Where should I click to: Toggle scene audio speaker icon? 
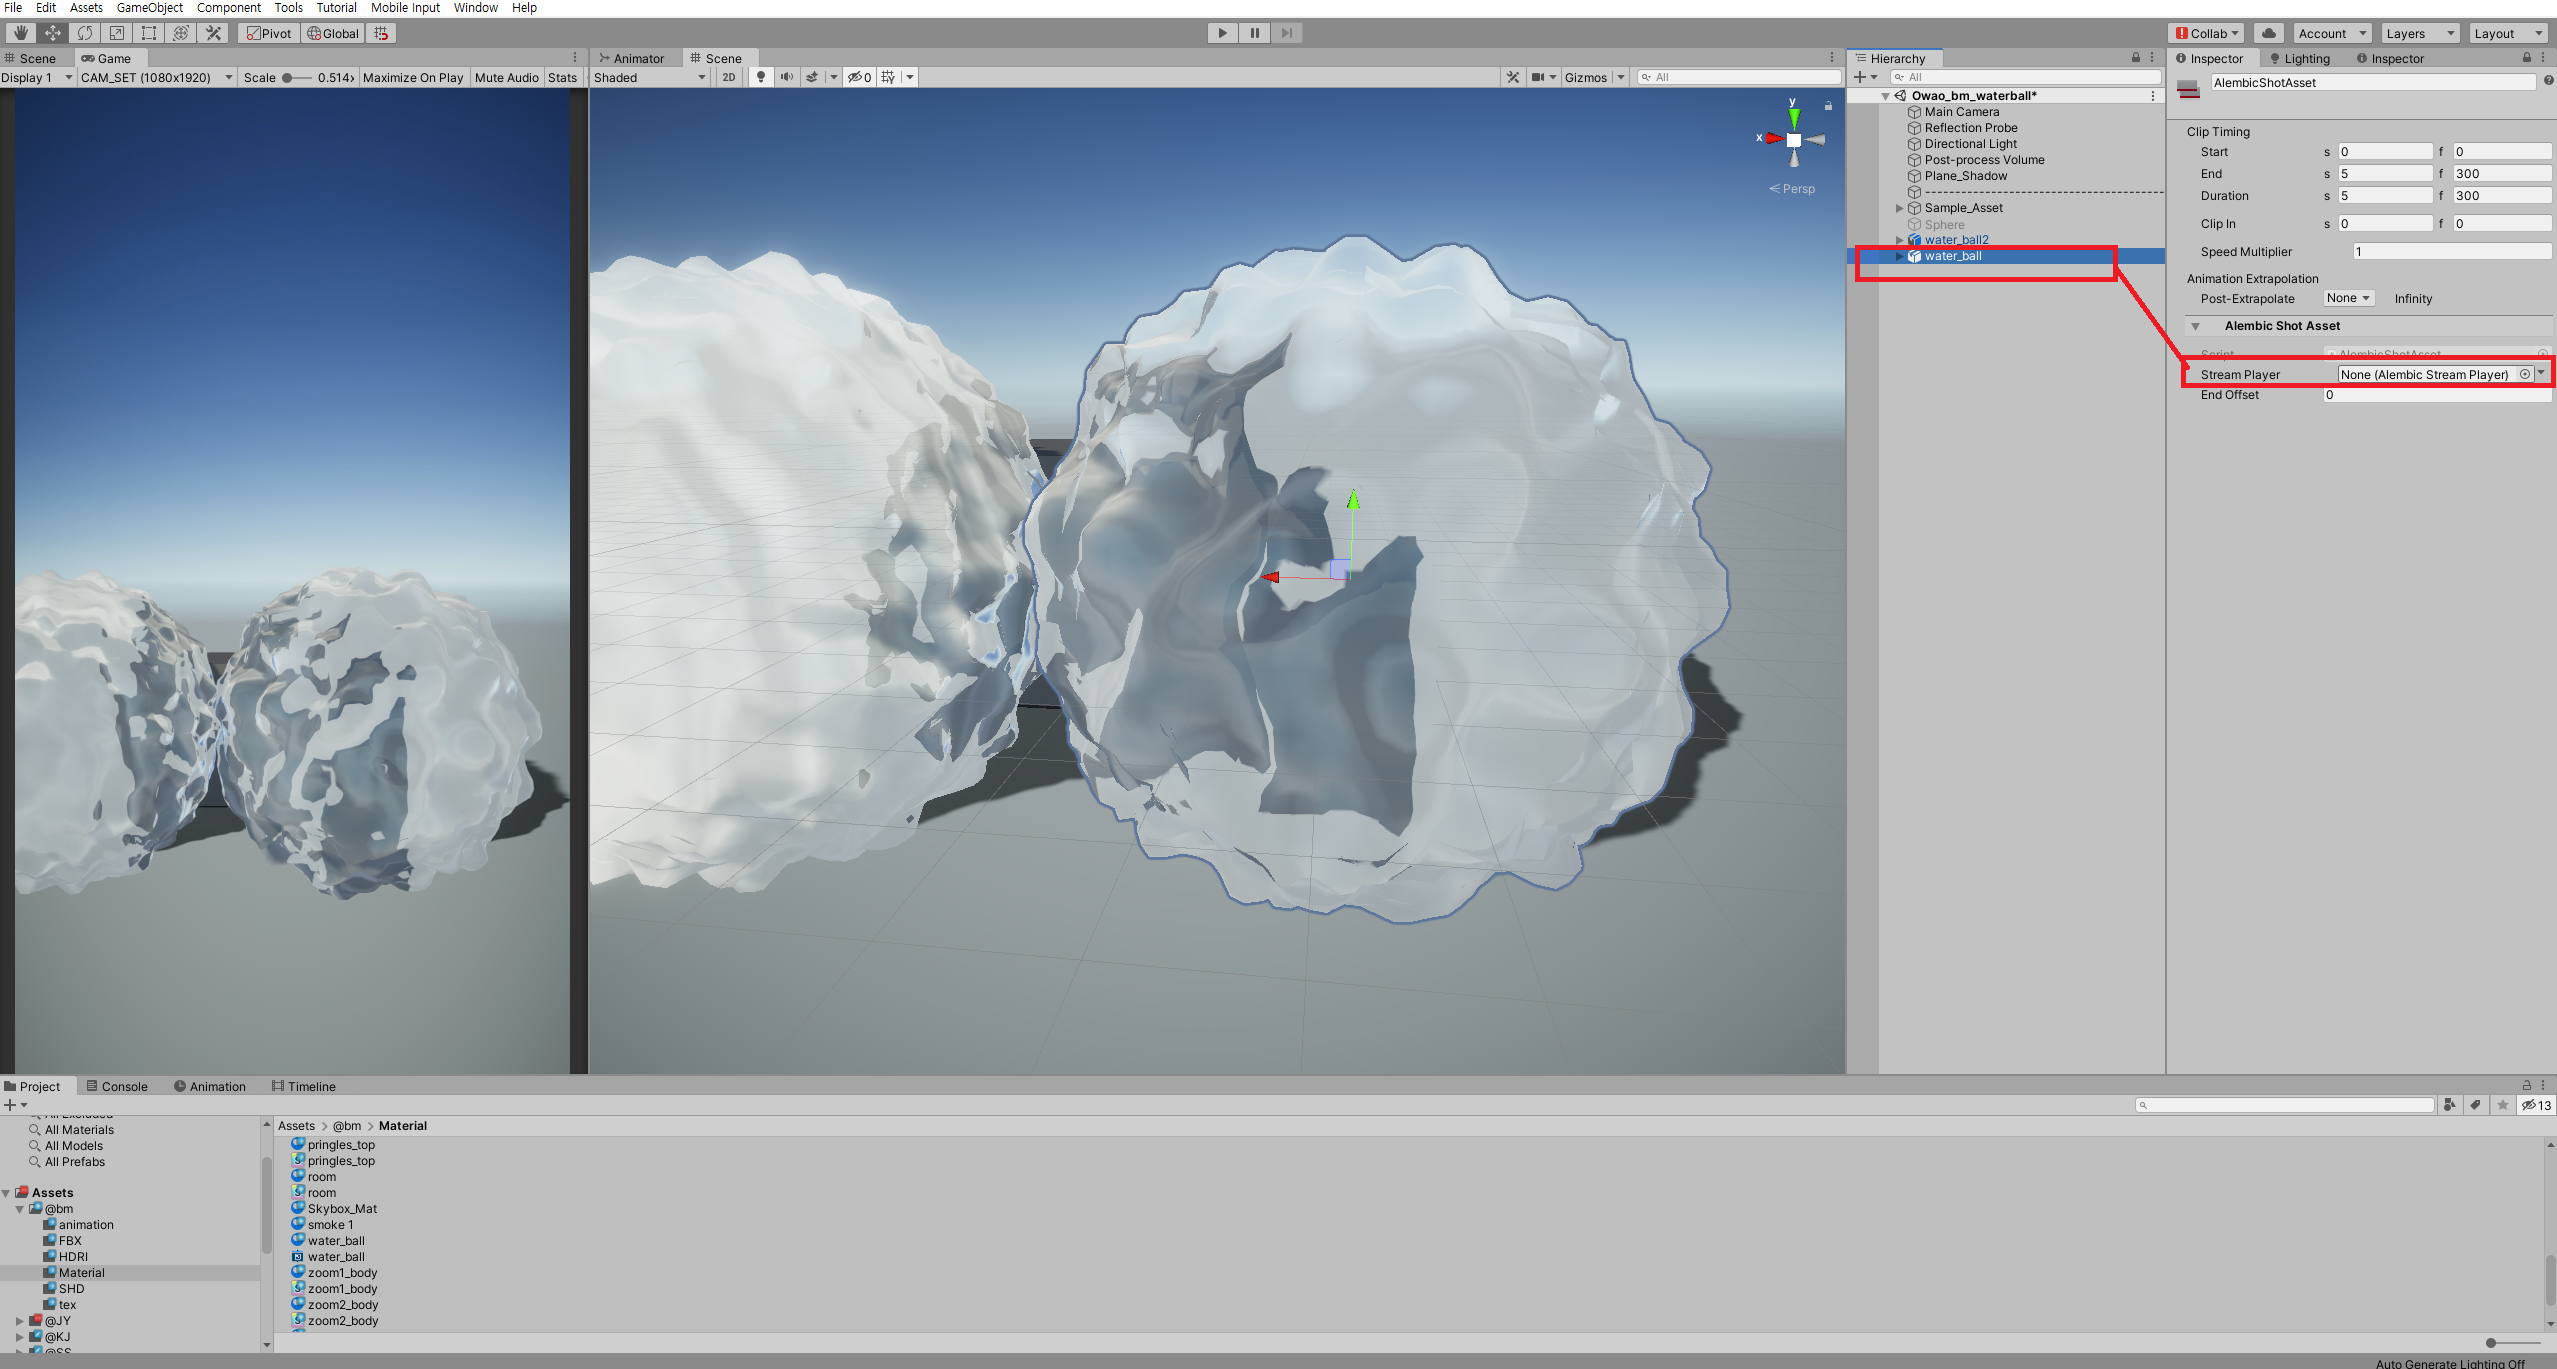[787, 77]
